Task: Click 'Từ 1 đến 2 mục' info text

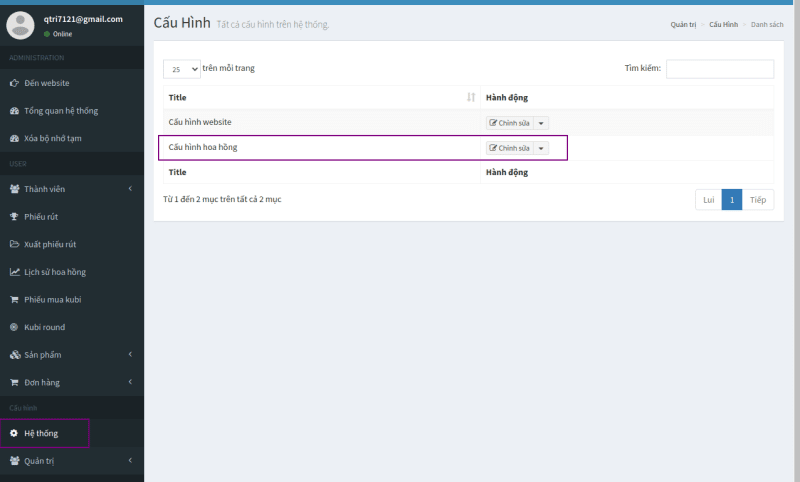Action: [x=222, y=199]
